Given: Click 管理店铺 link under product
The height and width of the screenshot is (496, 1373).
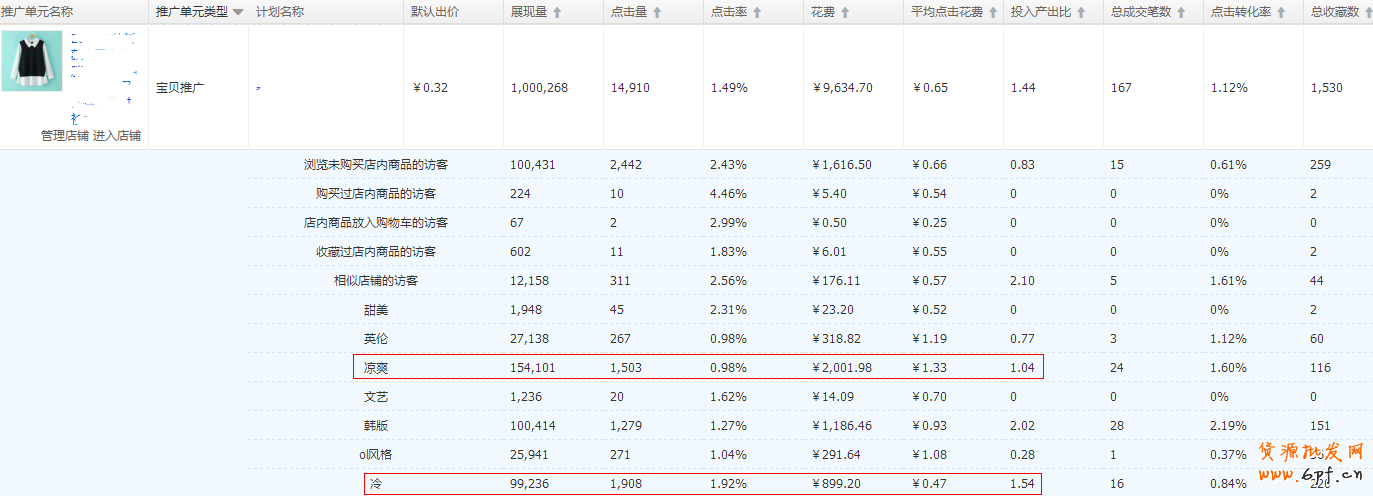Looking at the screenshot, I should click(x=64, y=136).
